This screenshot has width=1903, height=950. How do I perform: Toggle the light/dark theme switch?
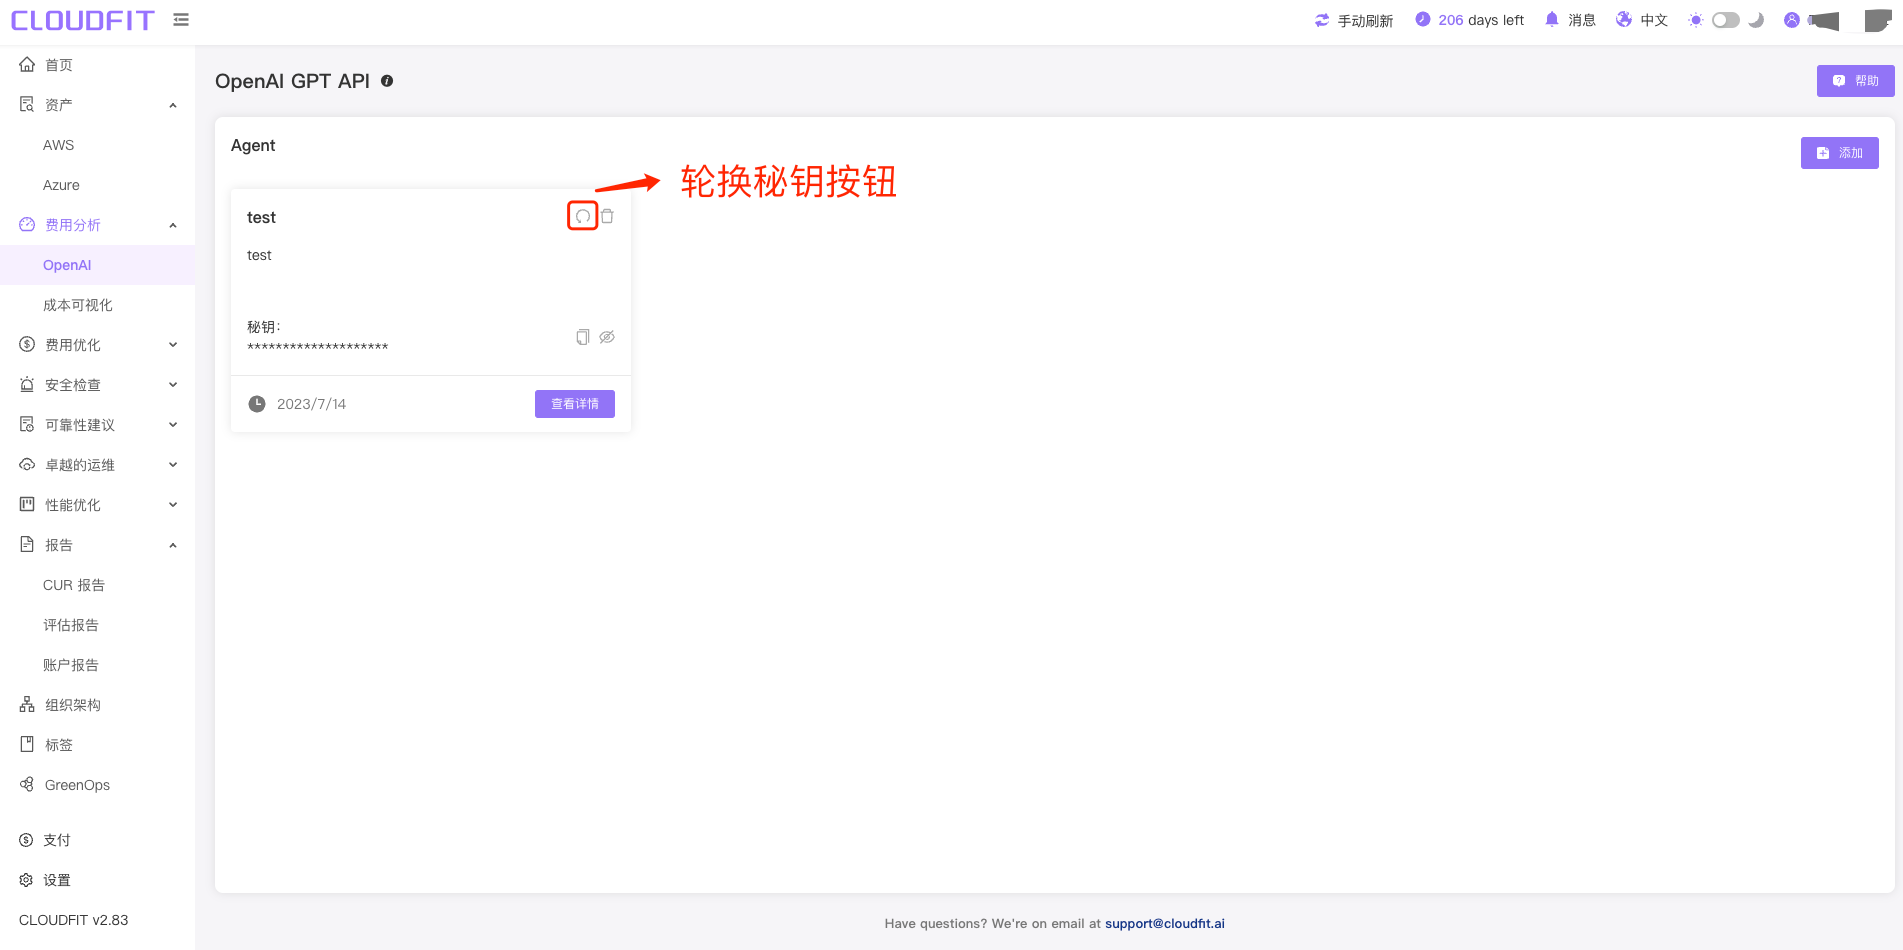click(1726, 20)
